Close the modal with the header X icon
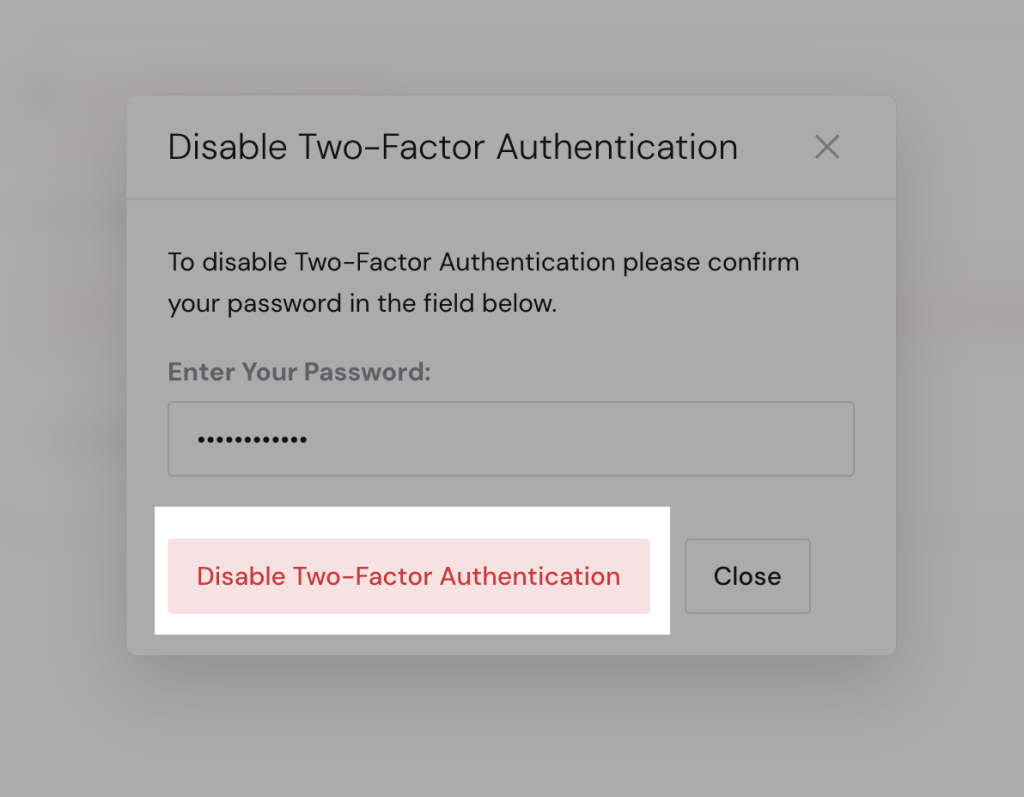Image resolution: width=1024 pixels, height=797 pixels. [x=827, y=147]
